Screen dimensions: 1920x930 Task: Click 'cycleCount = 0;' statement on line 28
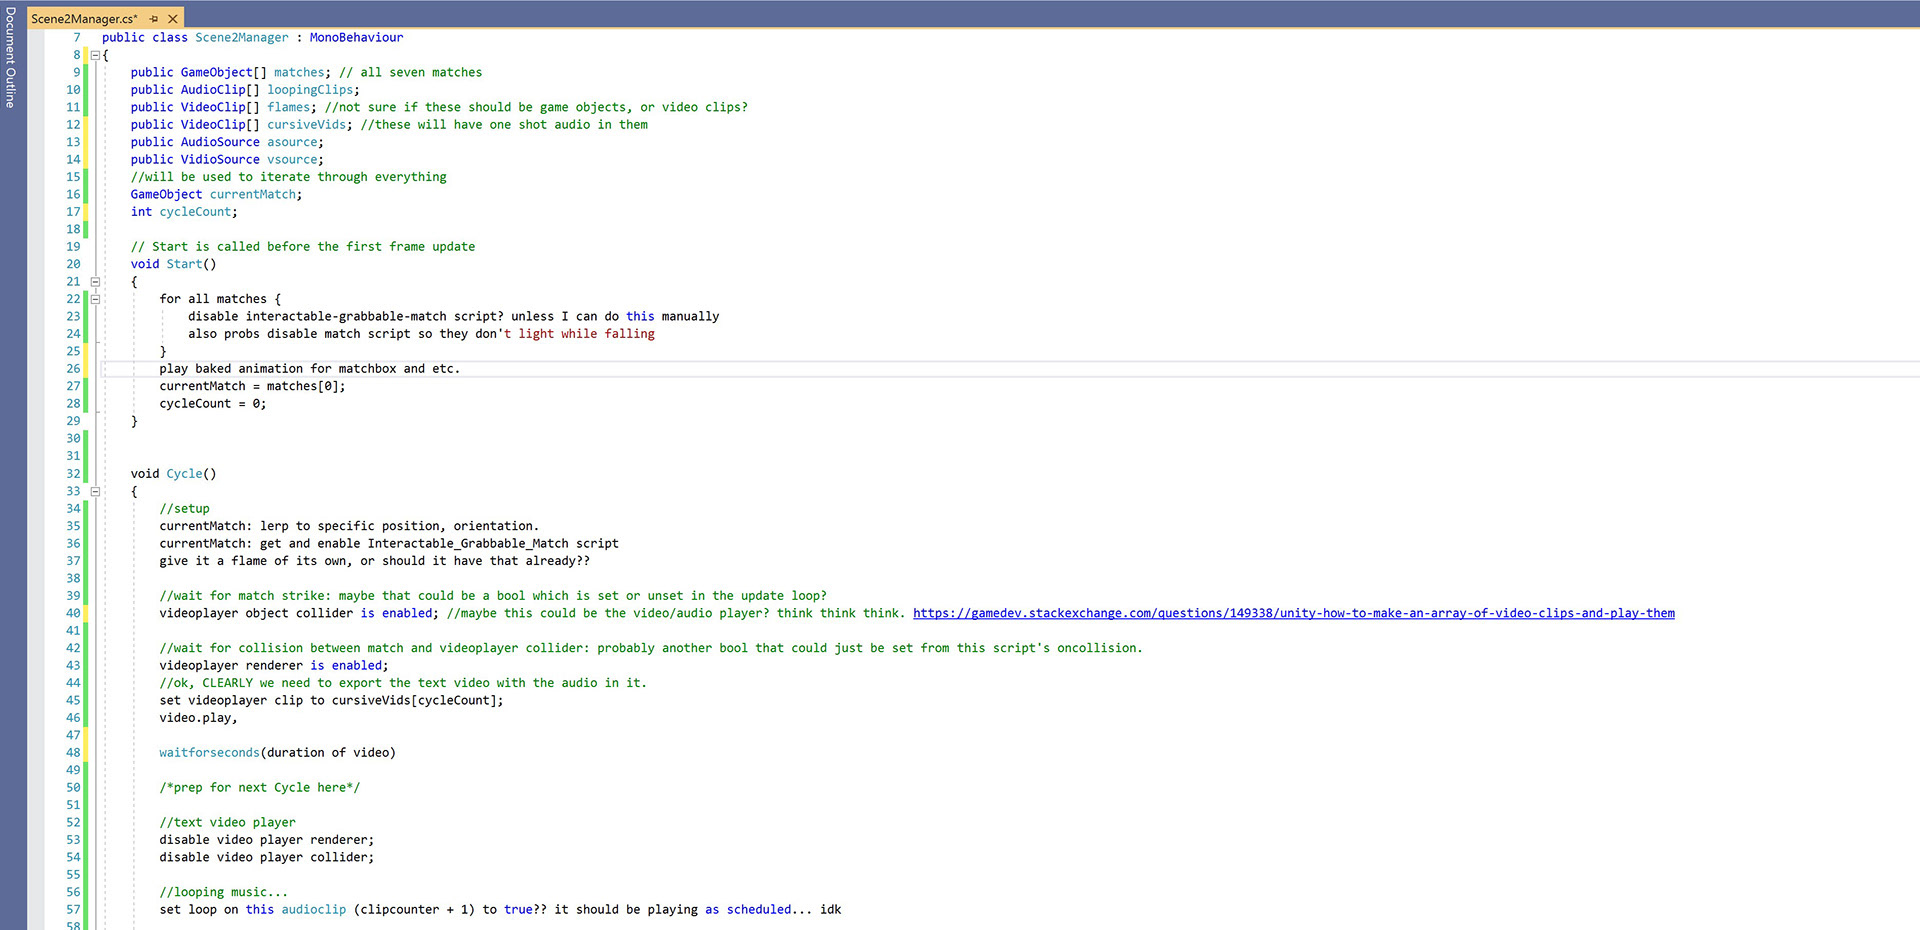[x=212, y=404]
